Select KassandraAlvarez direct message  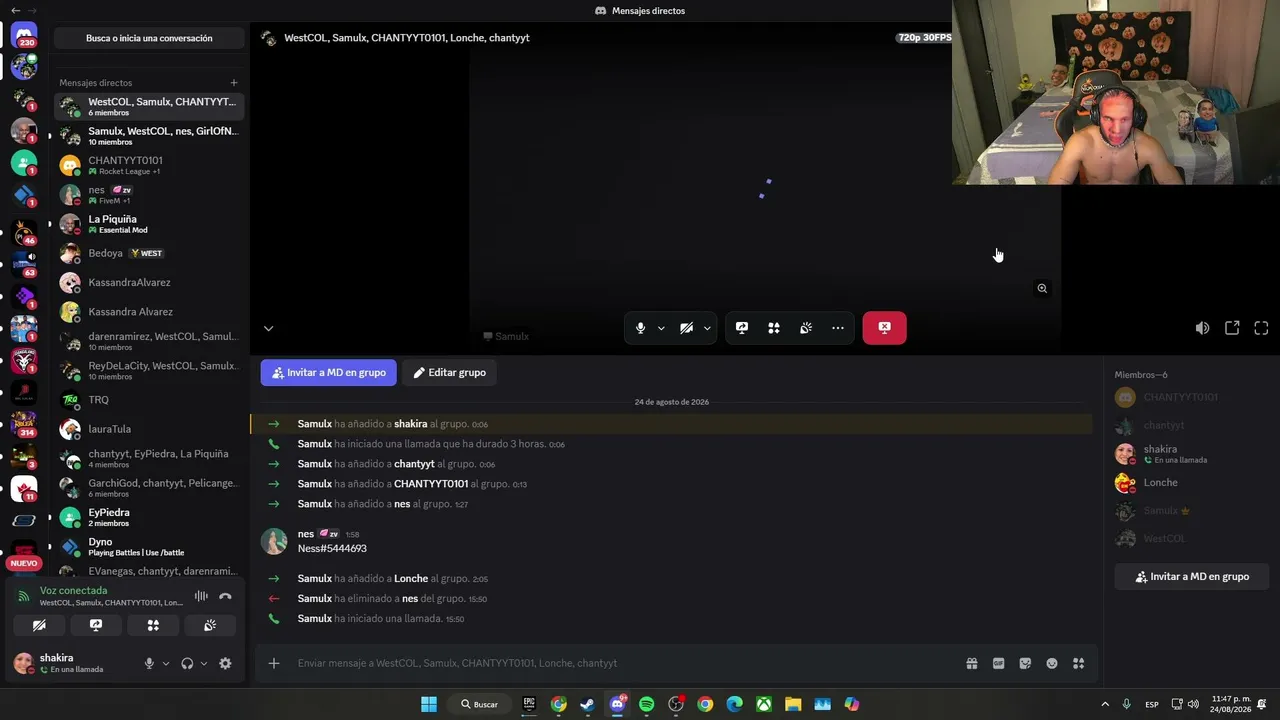click(149, 283)
